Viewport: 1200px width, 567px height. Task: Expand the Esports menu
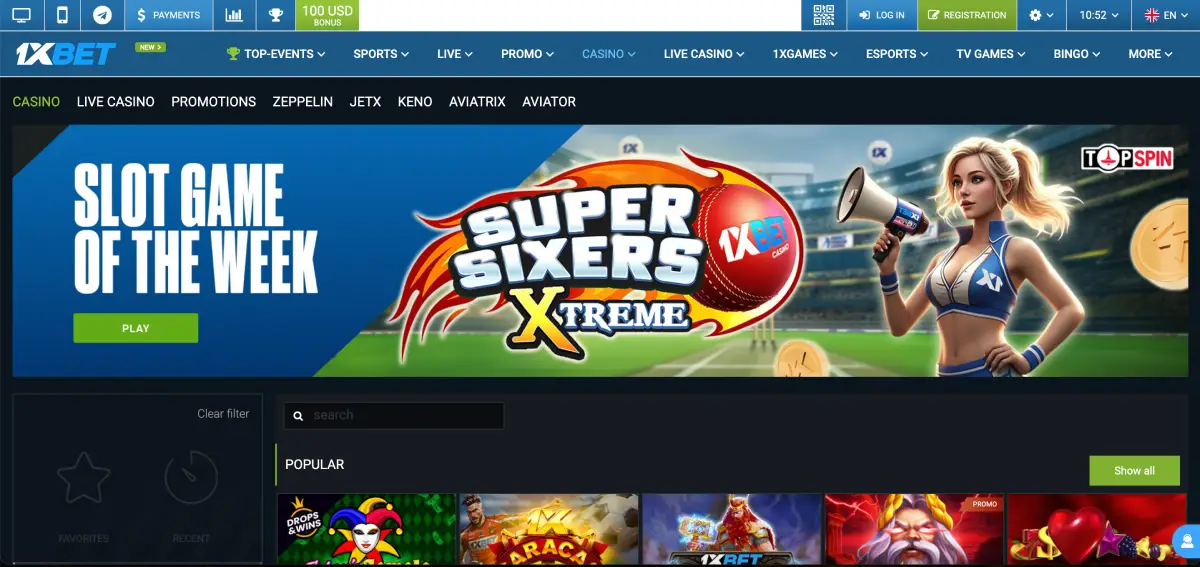897,54
